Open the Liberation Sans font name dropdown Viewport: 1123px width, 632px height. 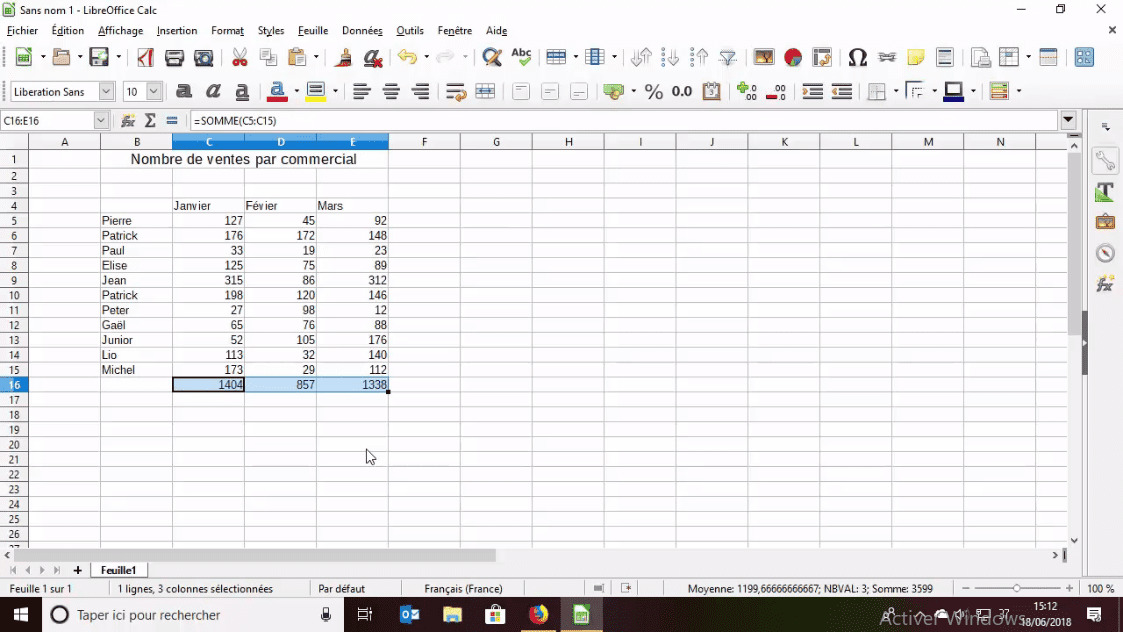[x=108, y=91]
